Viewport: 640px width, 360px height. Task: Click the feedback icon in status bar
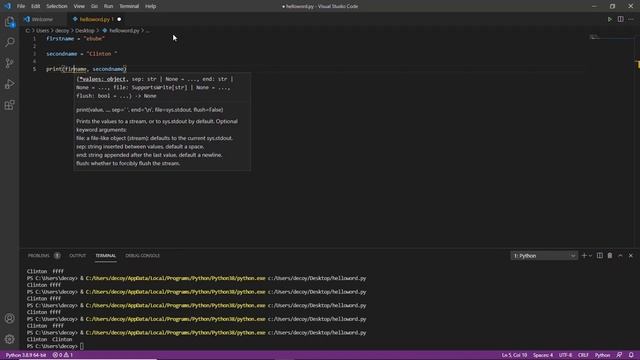pyautogui.click(x=619, y=355)
